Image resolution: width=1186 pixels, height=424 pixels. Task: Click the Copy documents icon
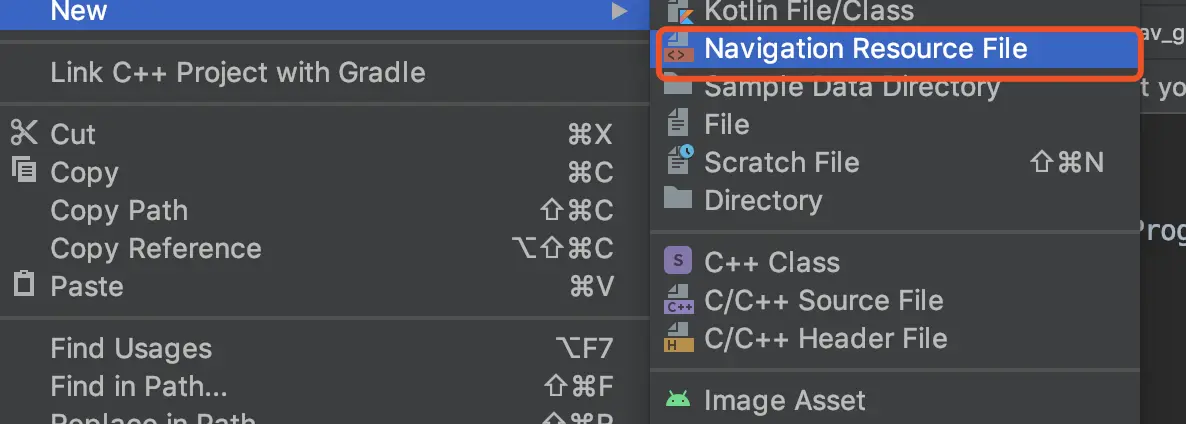pos(24,171)
